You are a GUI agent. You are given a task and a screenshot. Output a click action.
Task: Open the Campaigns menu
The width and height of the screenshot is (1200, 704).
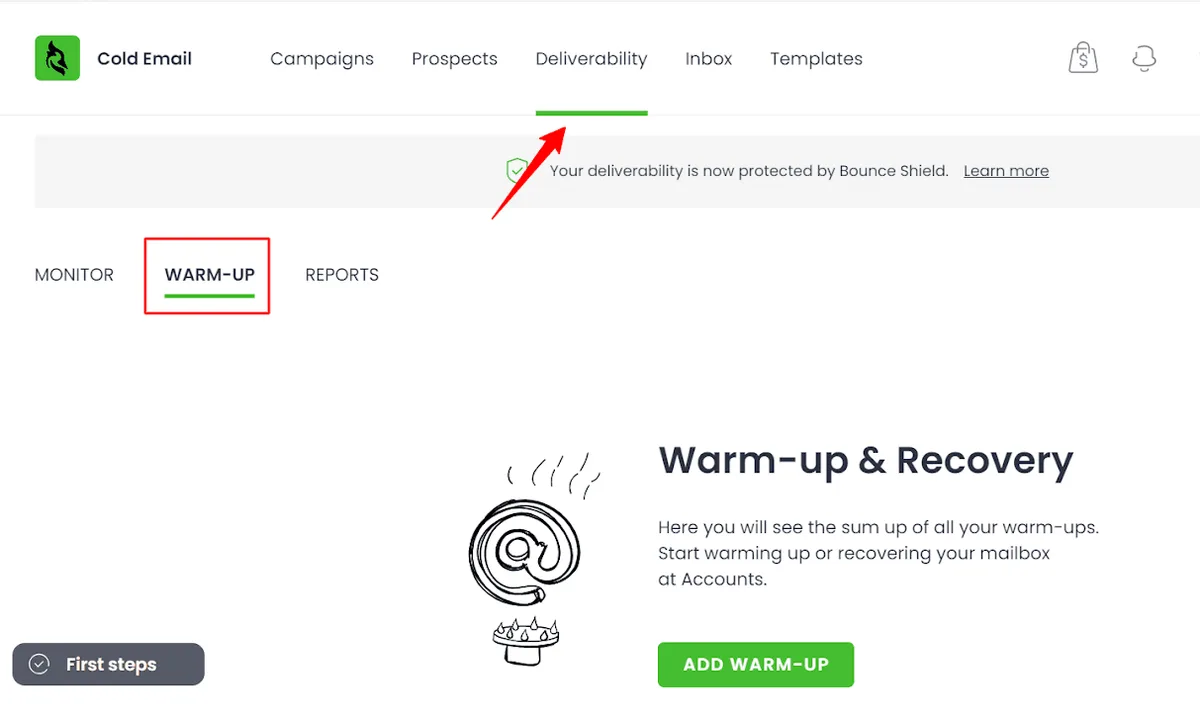[x=322, y=59]
